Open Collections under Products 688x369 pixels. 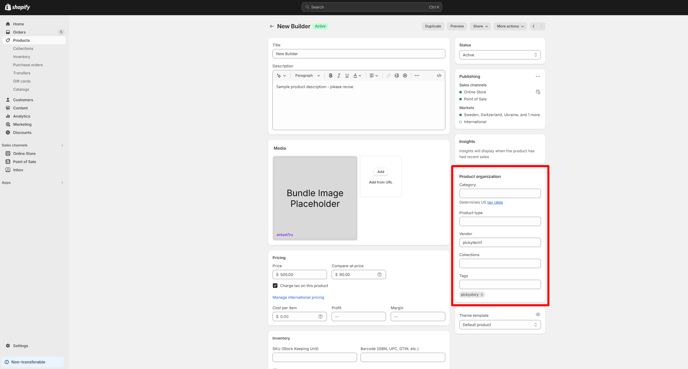[x=23, y=49]
